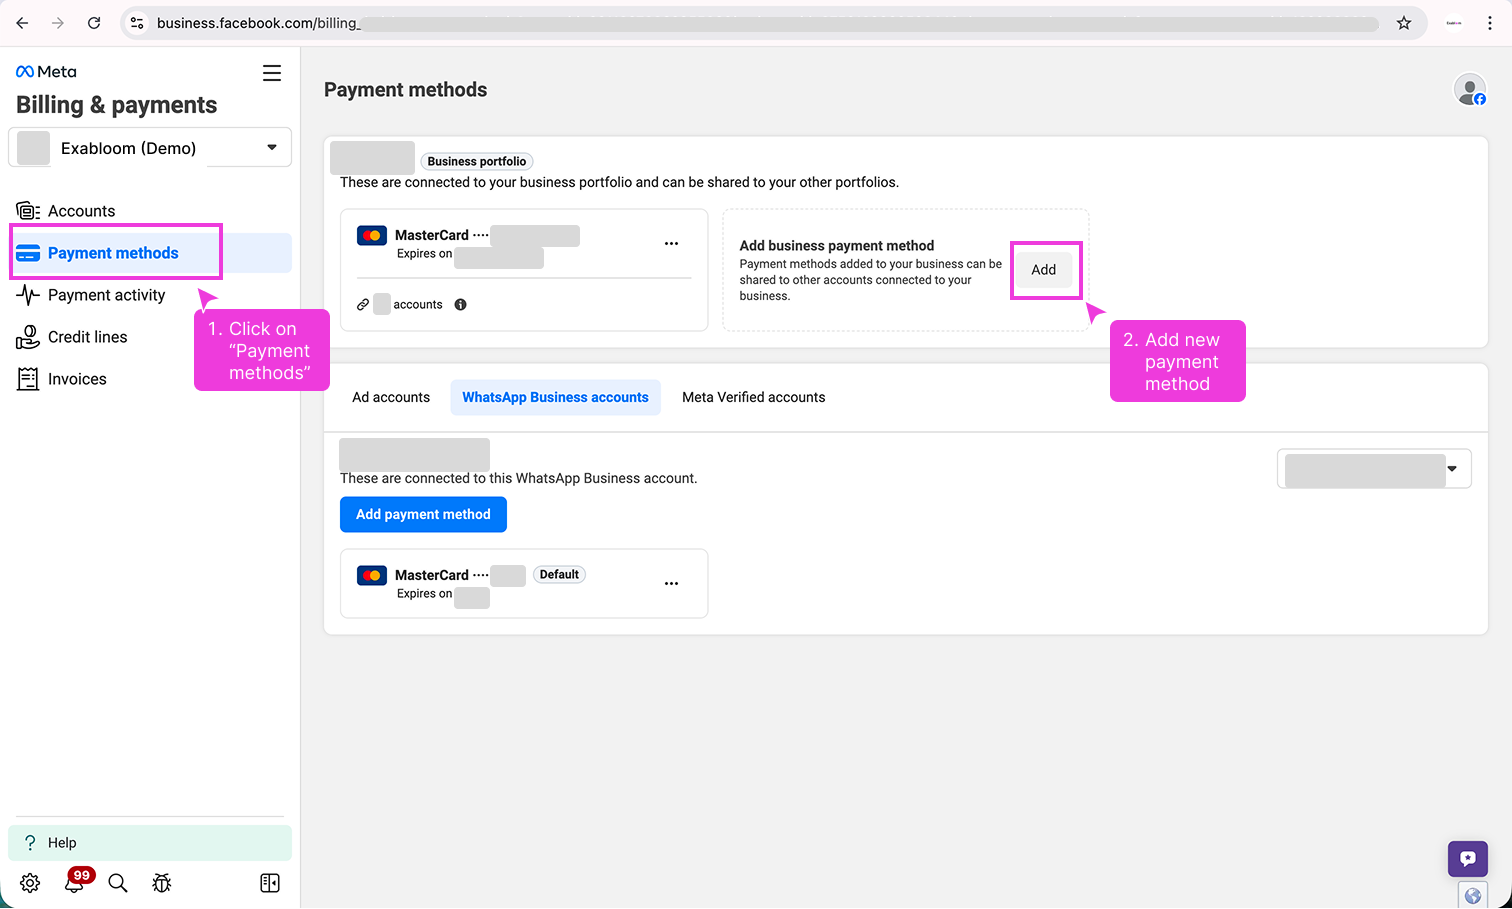Click Add for business payment method
The image size is (1512, 909).
(1044, 270)
